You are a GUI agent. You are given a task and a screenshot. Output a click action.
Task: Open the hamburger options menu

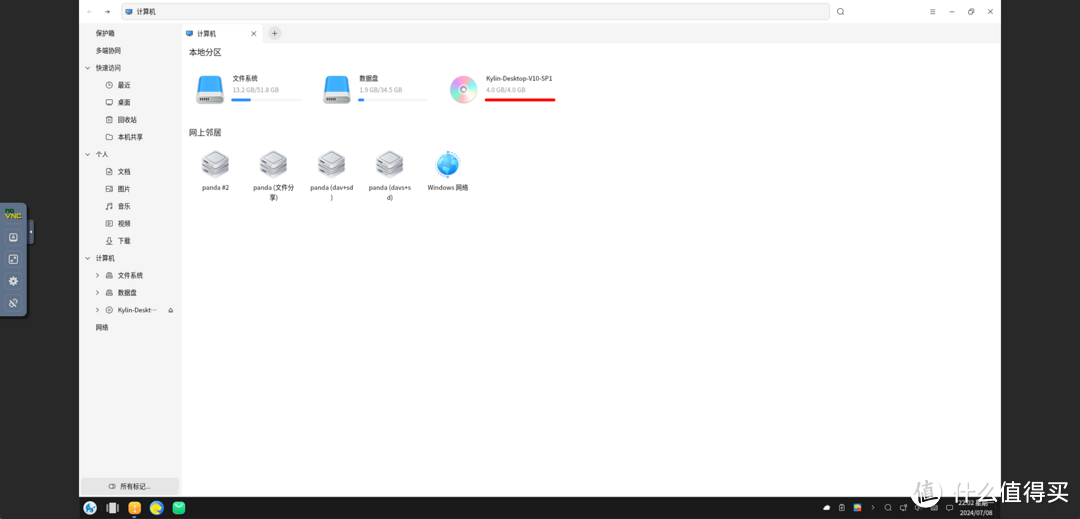click(x=932, y=12)
